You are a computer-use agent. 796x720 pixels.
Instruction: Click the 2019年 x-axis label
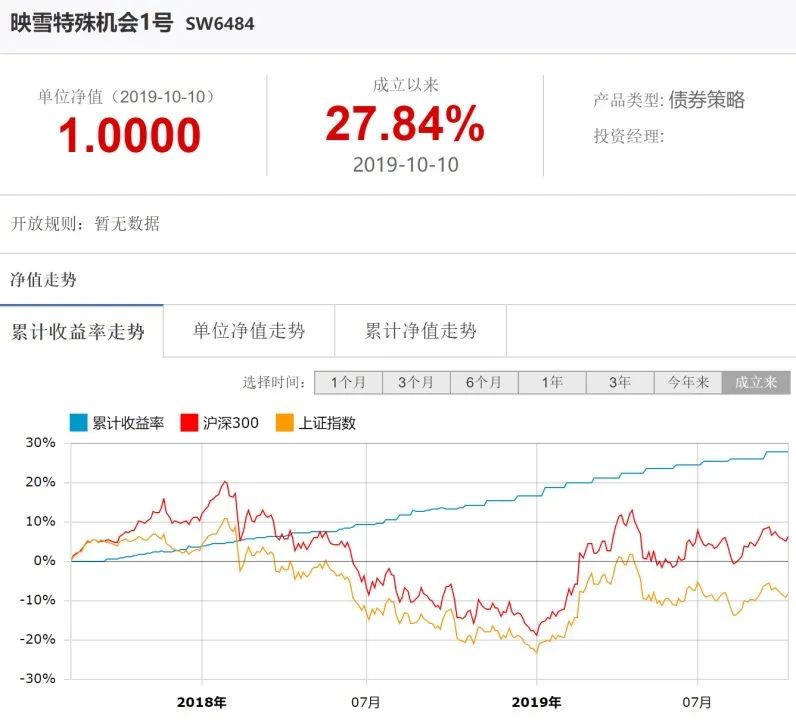(537, 703)
